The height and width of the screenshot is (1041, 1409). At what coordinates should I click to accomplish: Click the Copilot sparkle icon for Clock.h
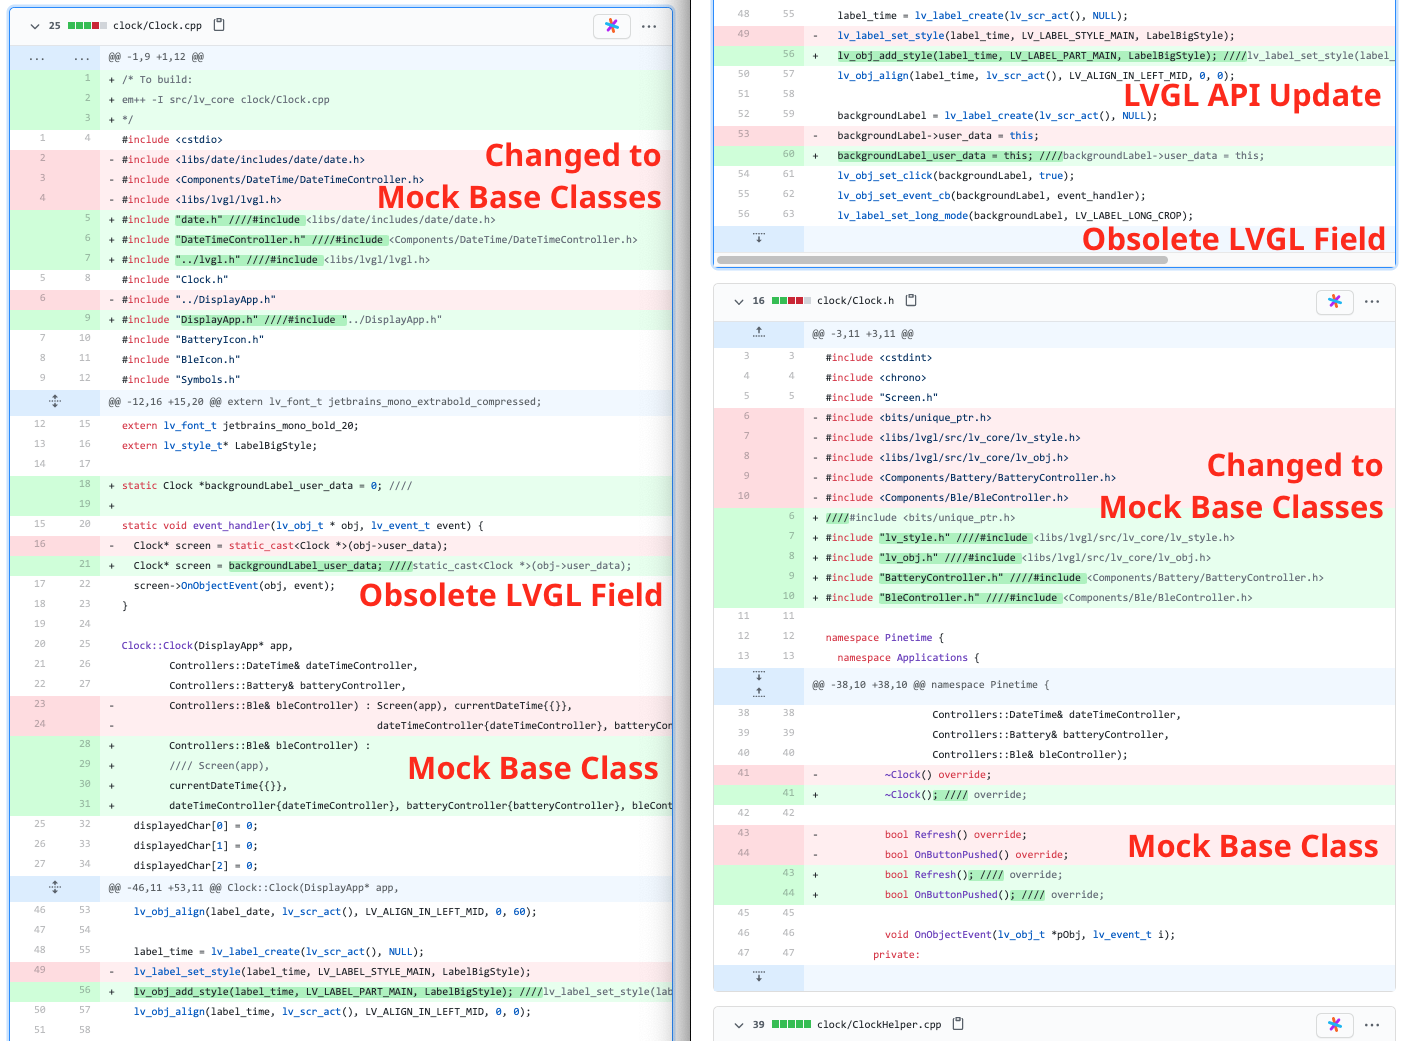tap(1334, 301)
